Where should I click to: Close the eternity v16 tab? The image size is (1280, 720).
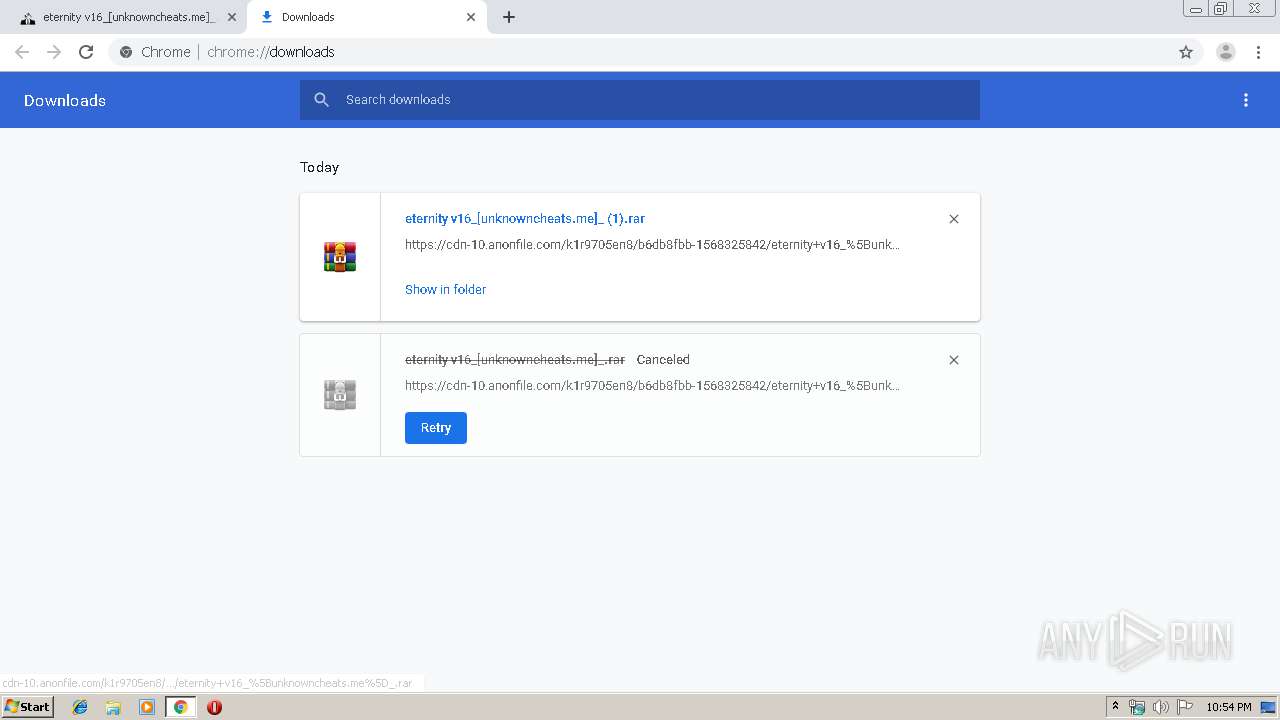tap(231, 17)
